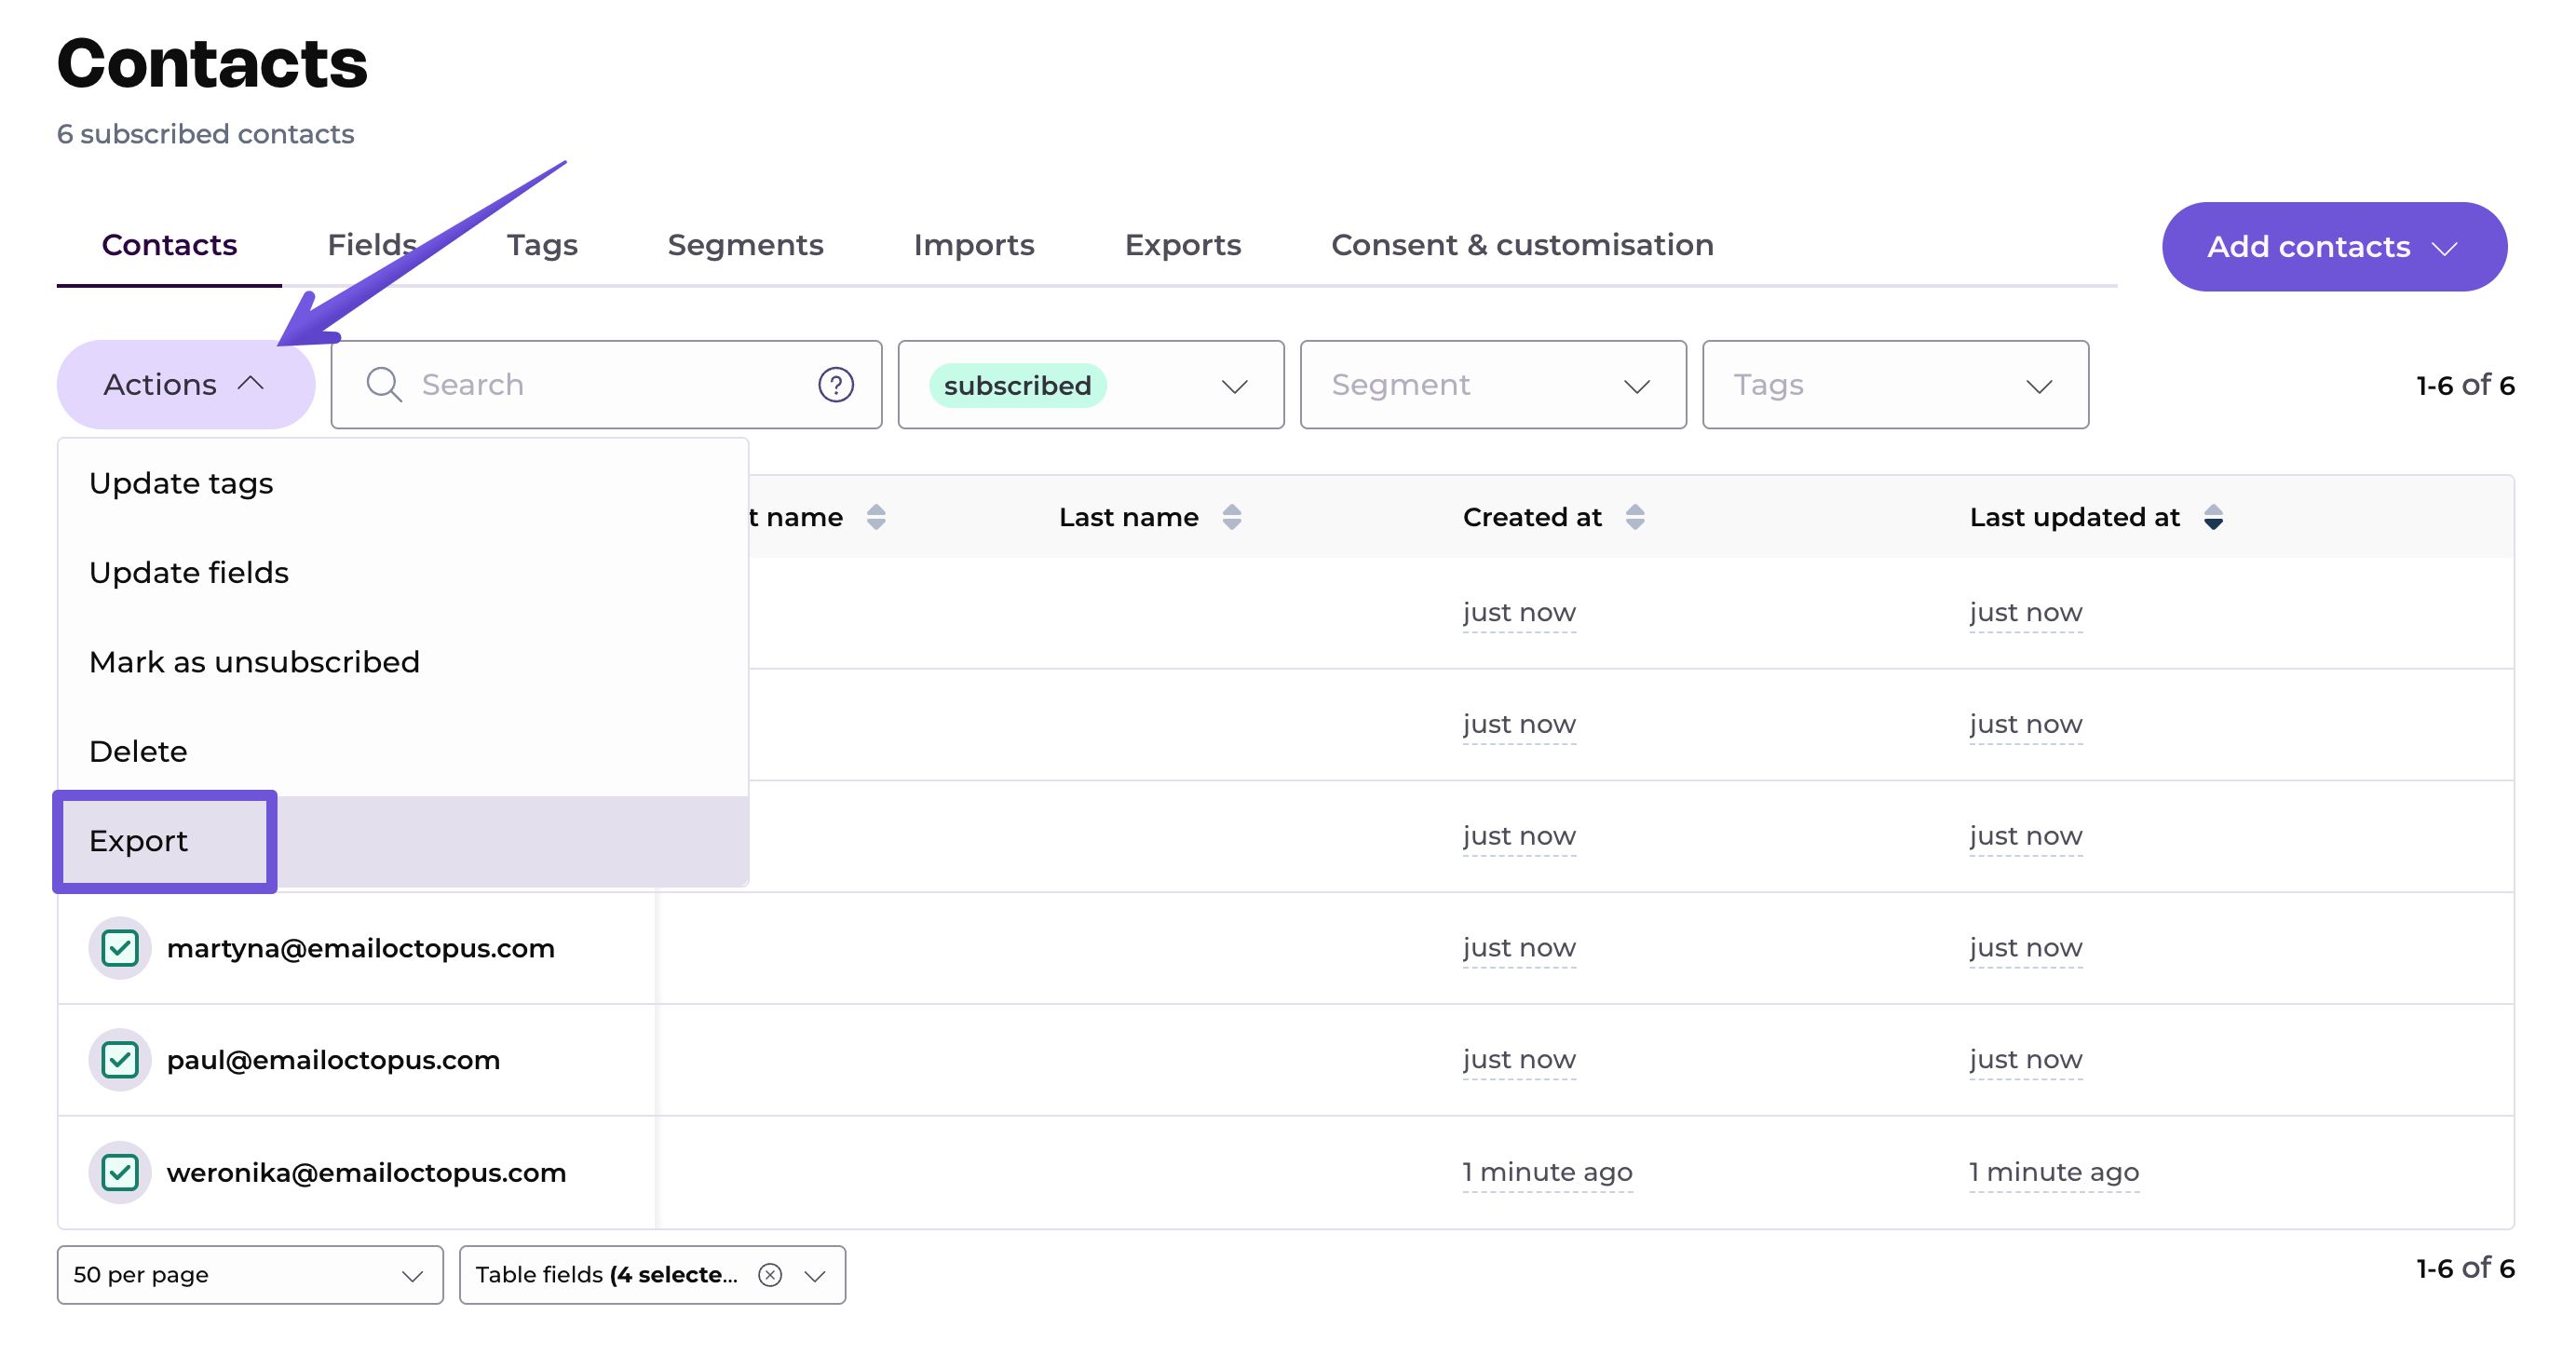Open the Segment filter dropdown

coord(1492,385)
